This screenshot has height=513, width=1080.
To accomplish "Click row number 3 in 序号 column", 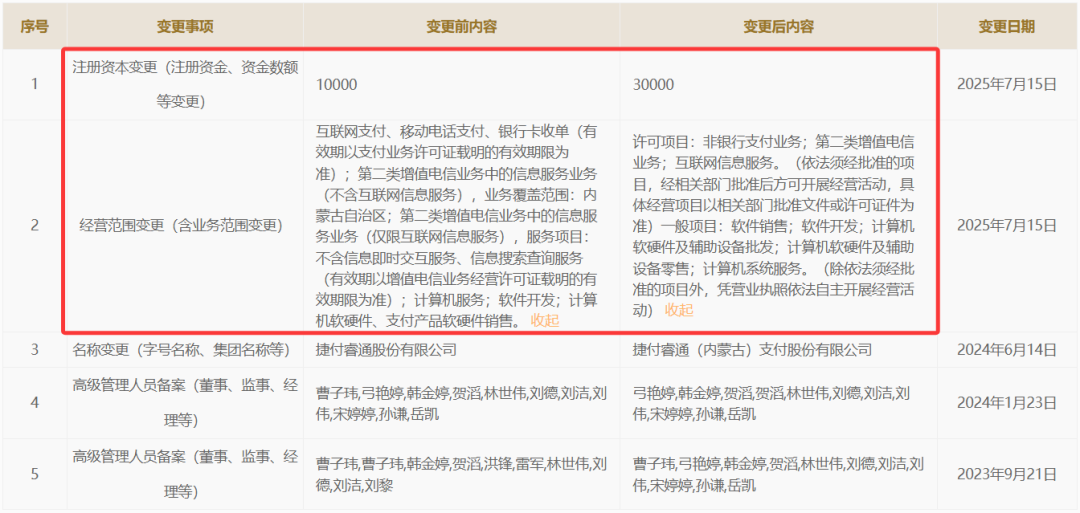I will tap(34, 350).
